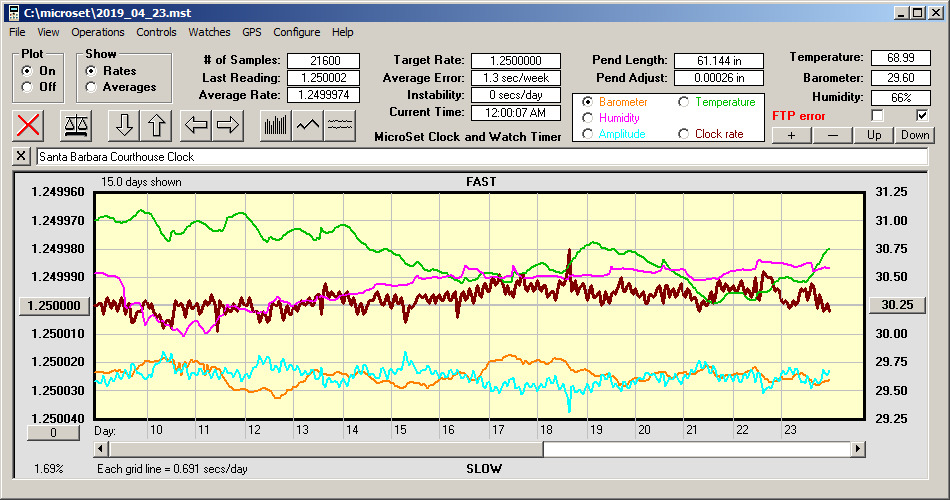Image resolution: width=950 pixels, height=500 pixels.
Task: Click the Up button
Action: (874, 135)
